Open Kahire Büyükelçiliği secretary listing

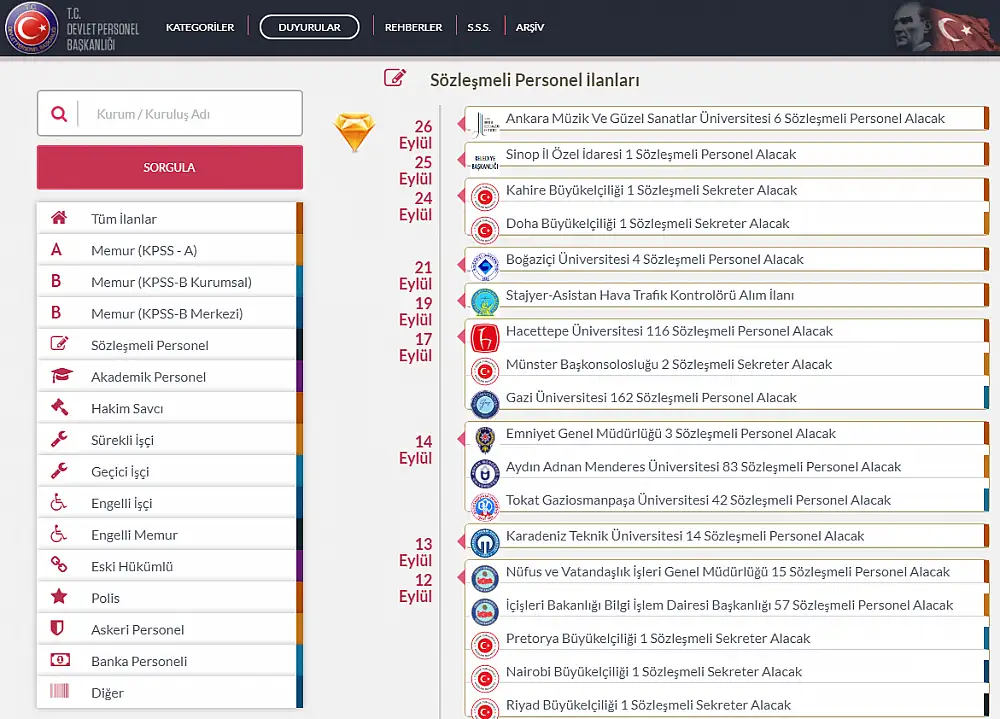click(727, 190)
